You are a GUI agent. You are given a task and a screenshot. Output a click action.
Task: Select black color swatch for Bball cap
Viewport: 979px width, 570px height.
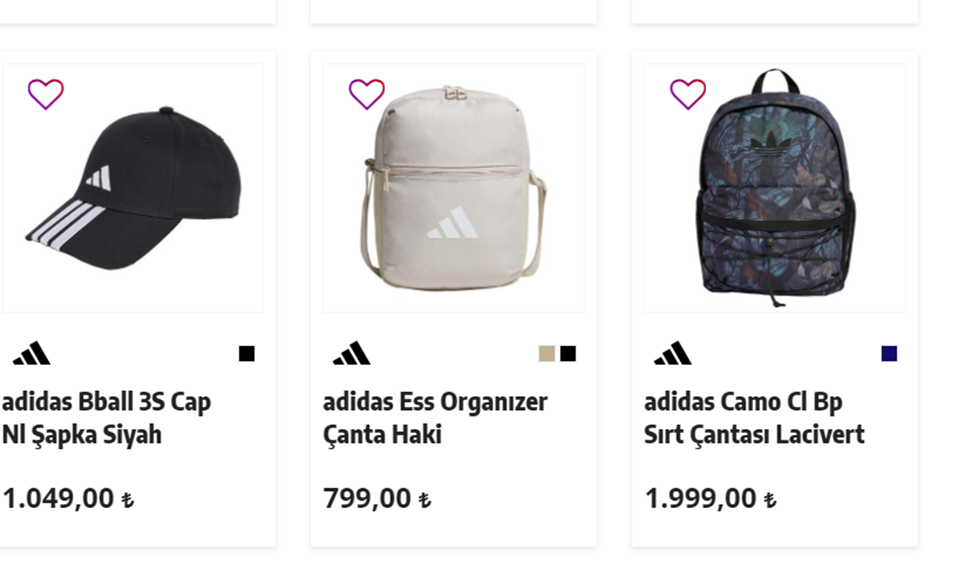point(247,354)
